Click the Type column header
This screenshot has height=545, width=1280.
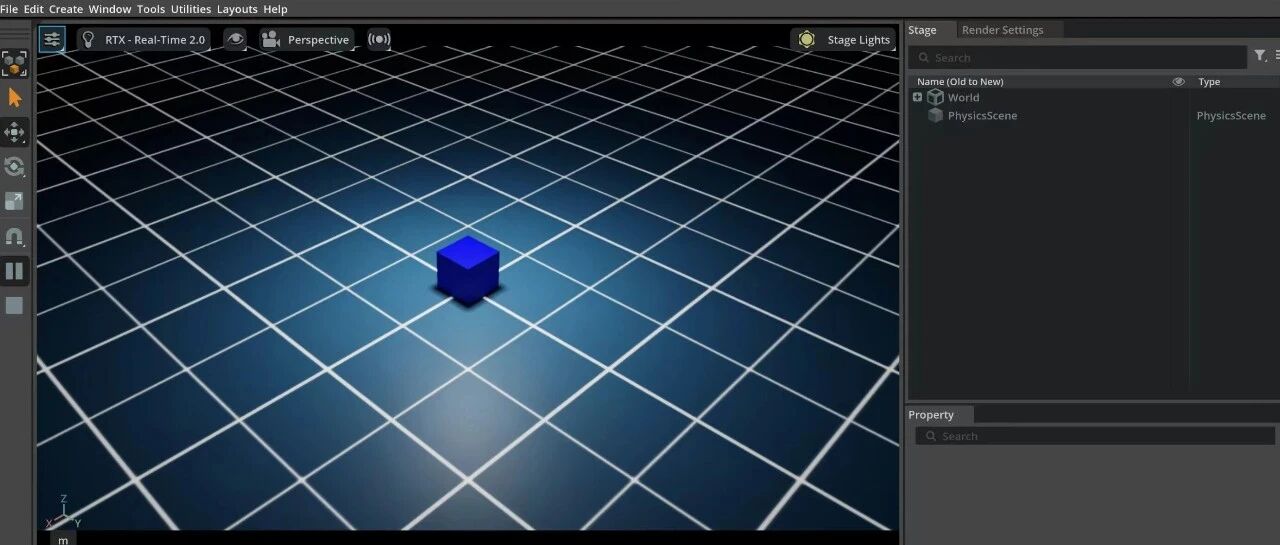coord(1209,82)
